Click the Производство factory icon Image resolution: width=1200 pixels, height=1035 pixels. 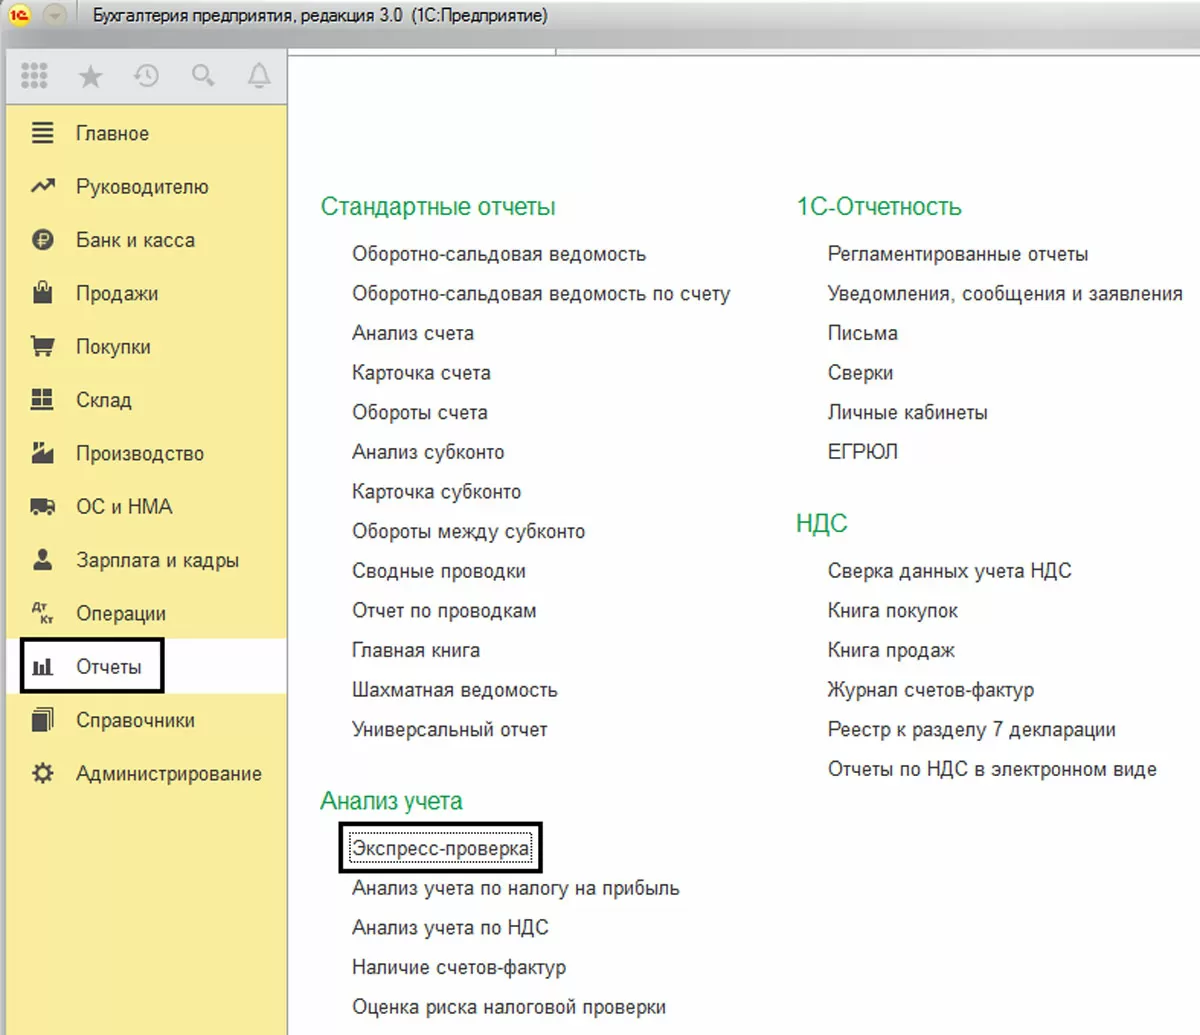[42, 452]
